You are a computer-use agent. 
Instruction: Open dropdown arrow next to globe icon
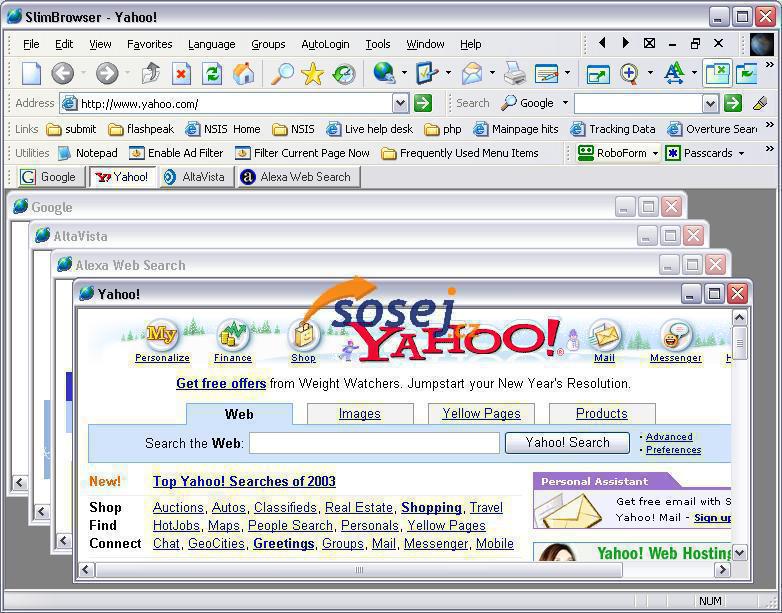404,73
